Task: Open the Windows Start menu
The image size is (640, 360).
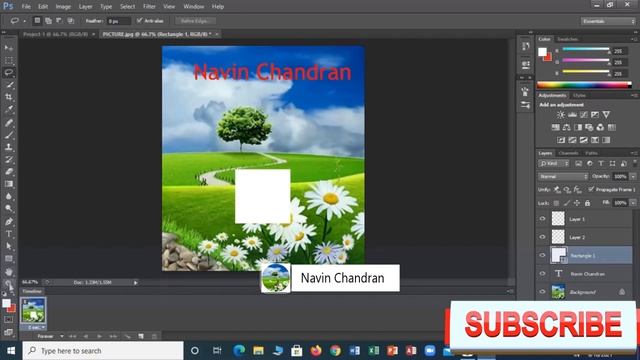Action: point(11,351)
